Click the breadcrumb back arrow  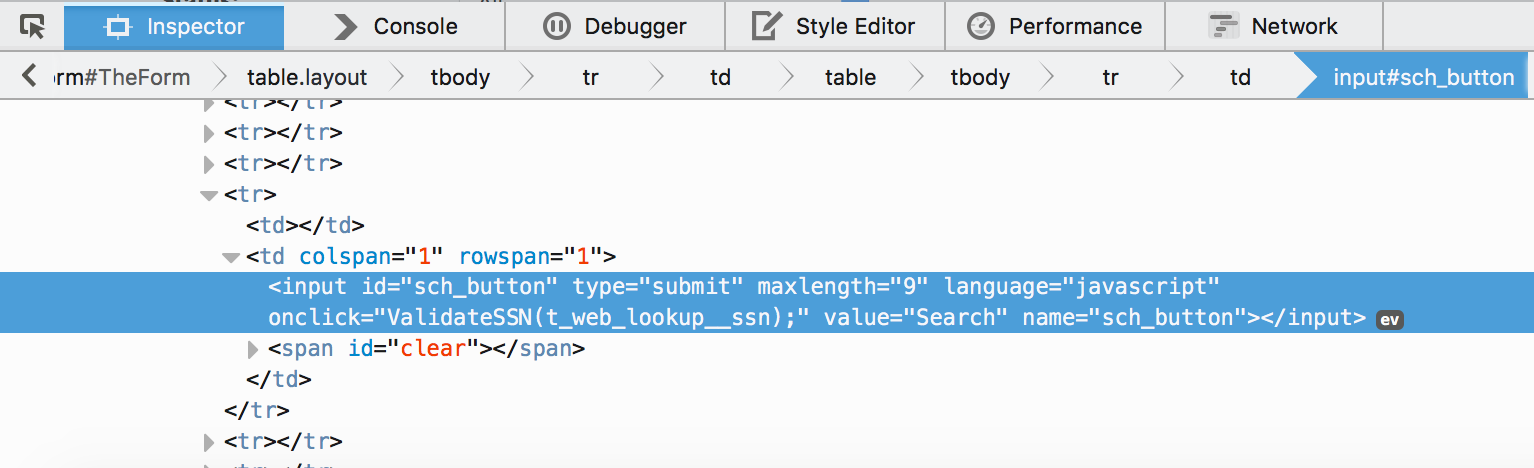coord(28,76)
